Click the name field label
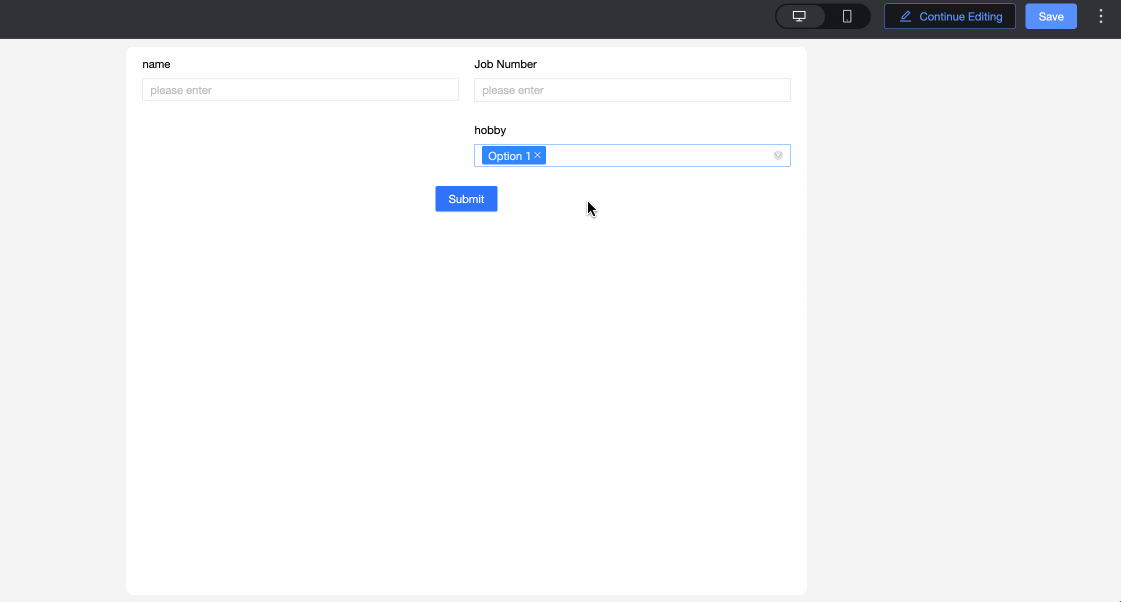 pos(156,64)
